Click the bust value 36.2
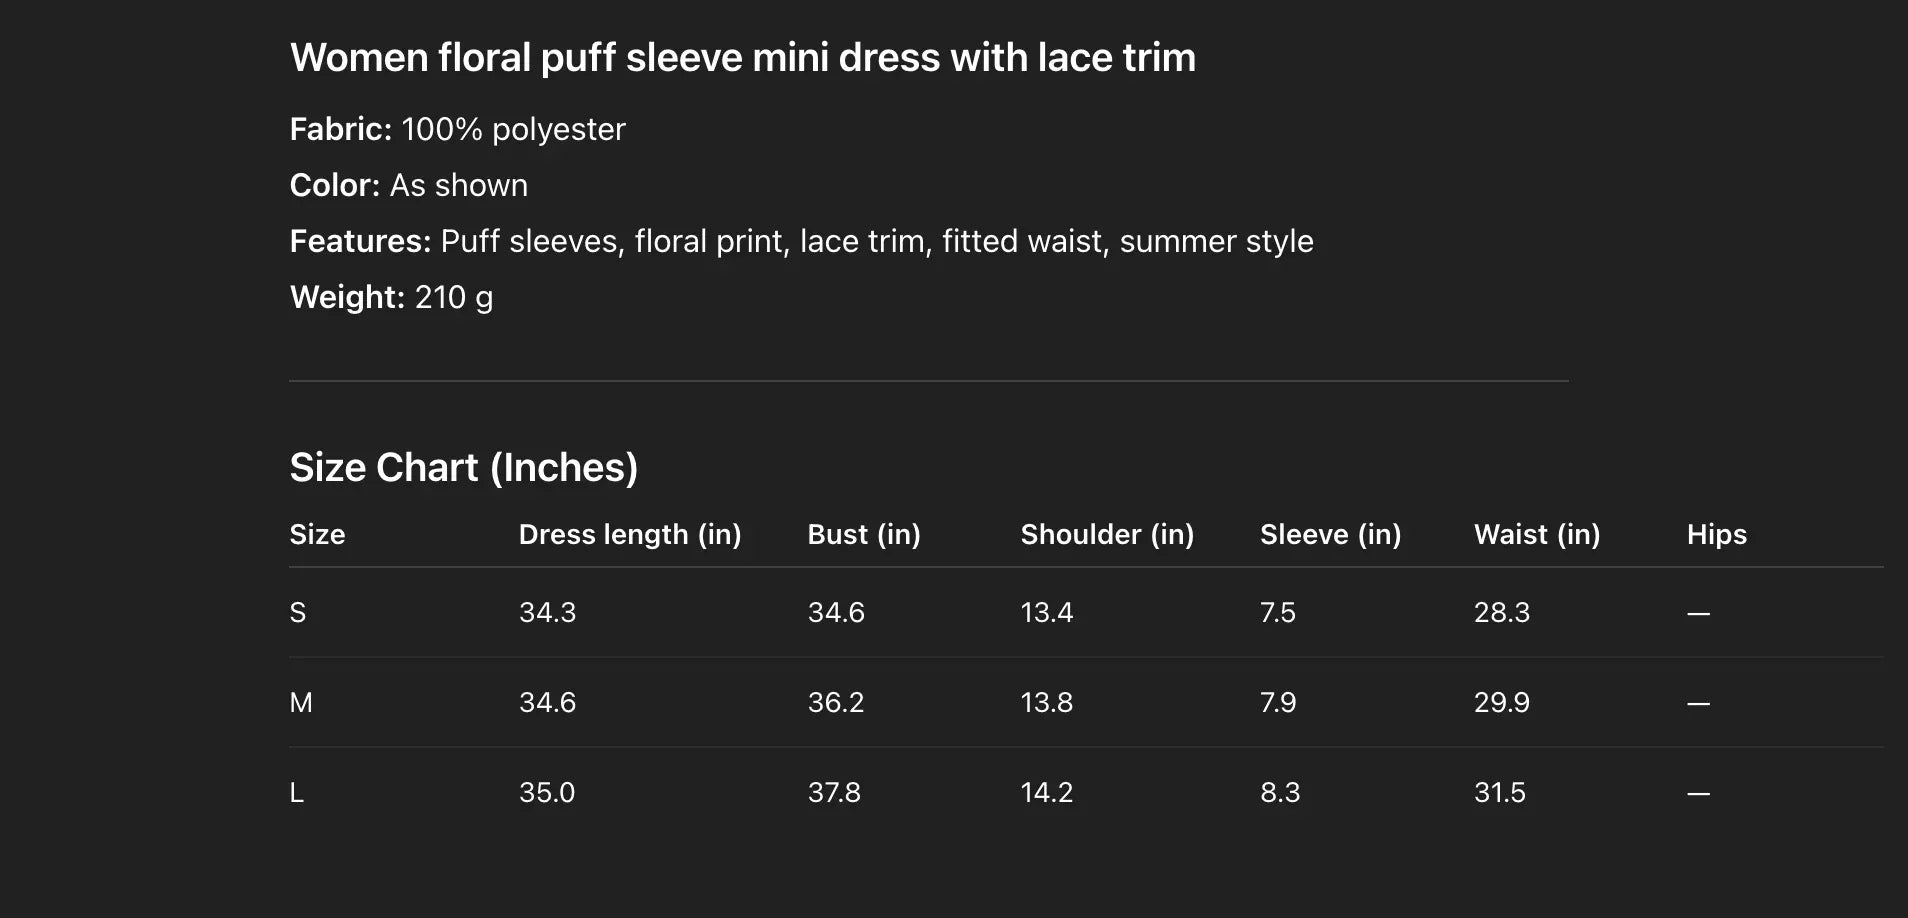The image size is (1908, 918). (835, 702)
